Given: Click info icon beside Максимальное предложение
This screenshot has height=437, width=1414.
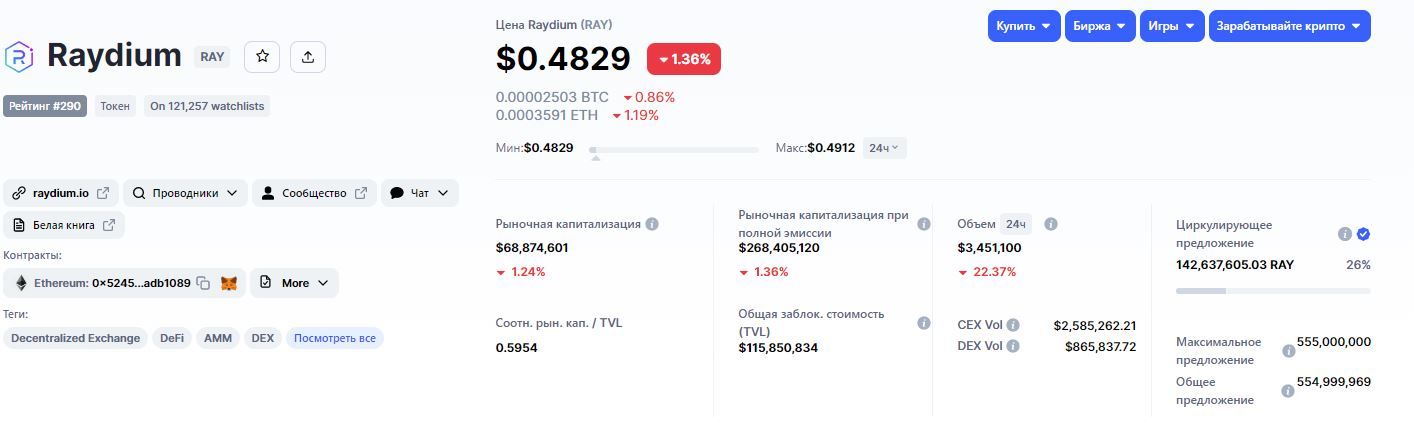Looking at the screenshot, I should click(x=1288, y=351).
